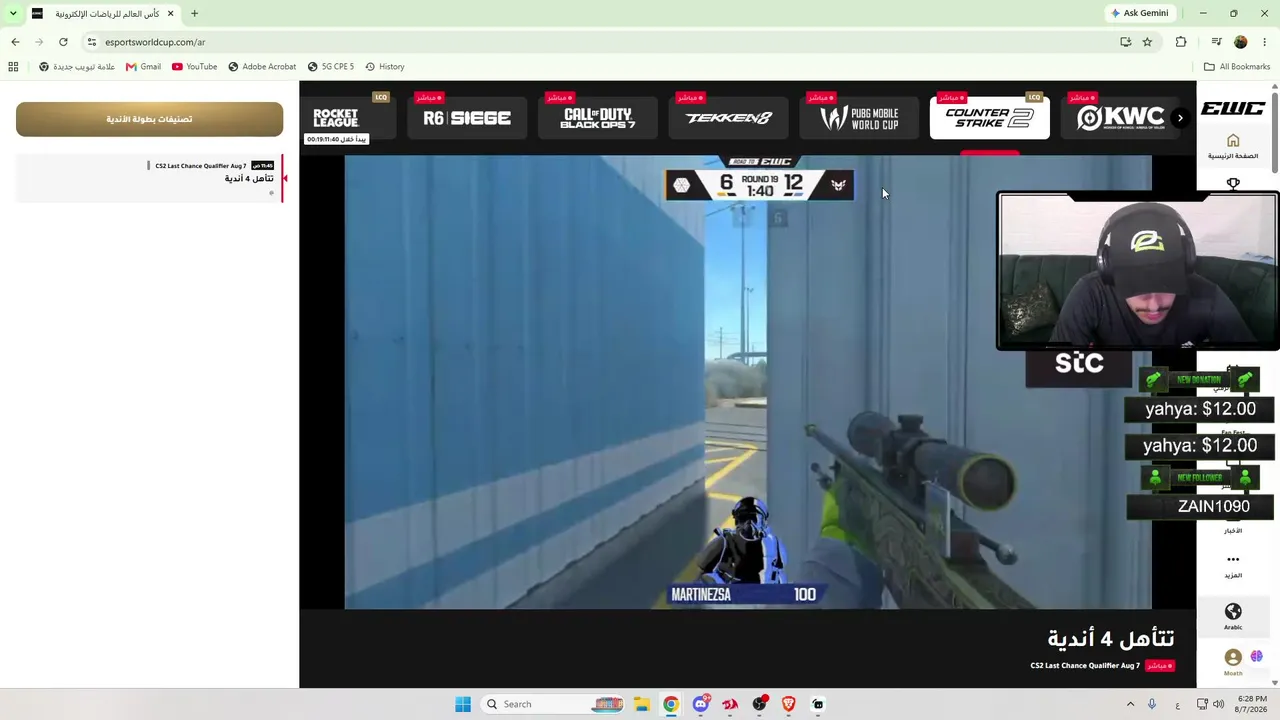Image resolution: width=1280 pixels, height=720 pixels.
Task: Open the CS2 Last Chance Qualifier schedule card
Action: 149,178
